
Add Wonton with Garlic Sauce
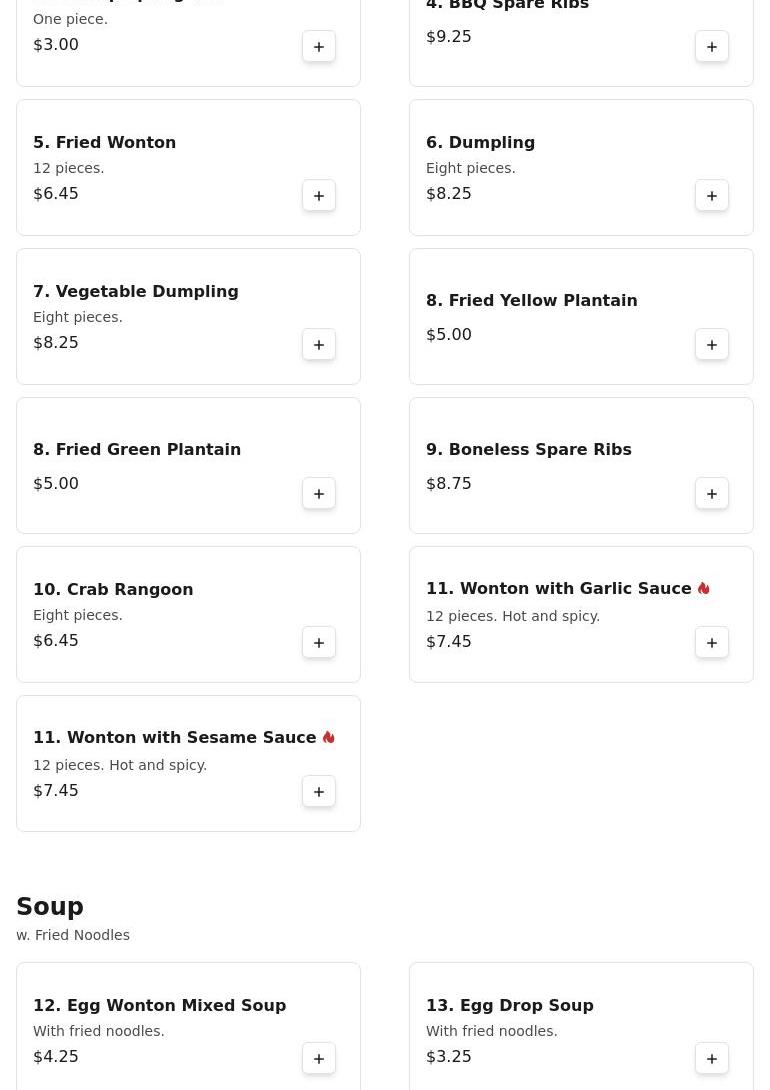712,642
